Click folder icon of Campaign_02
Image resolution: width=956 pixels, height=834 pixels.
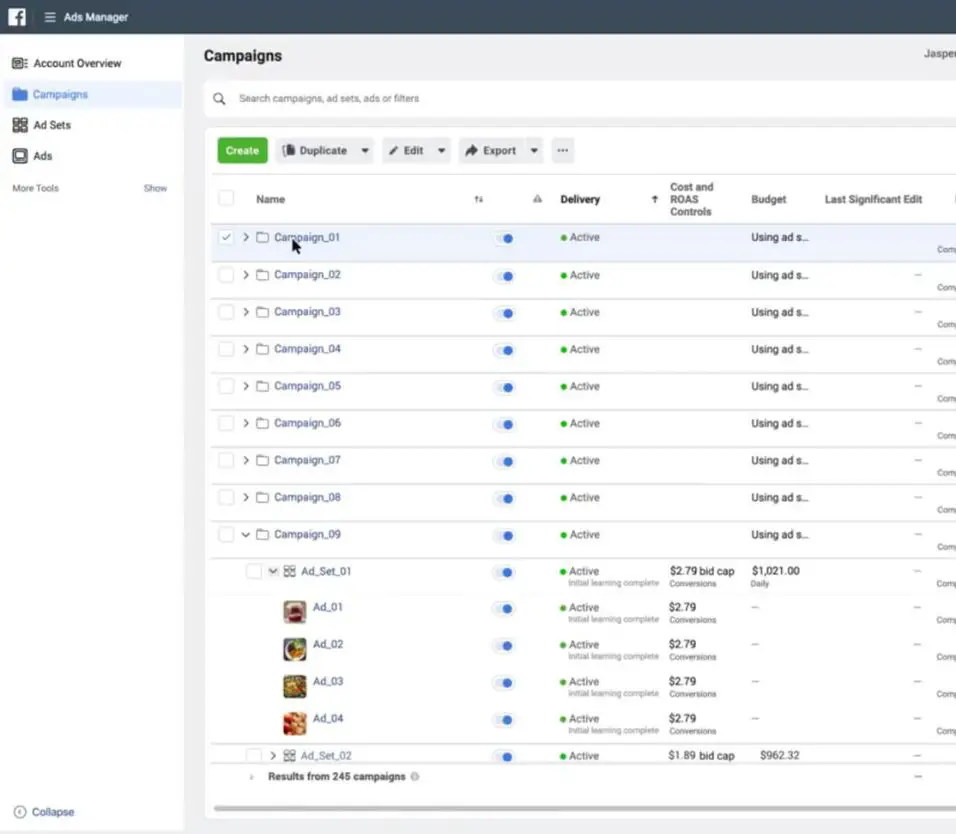click(x=262, y=275)
